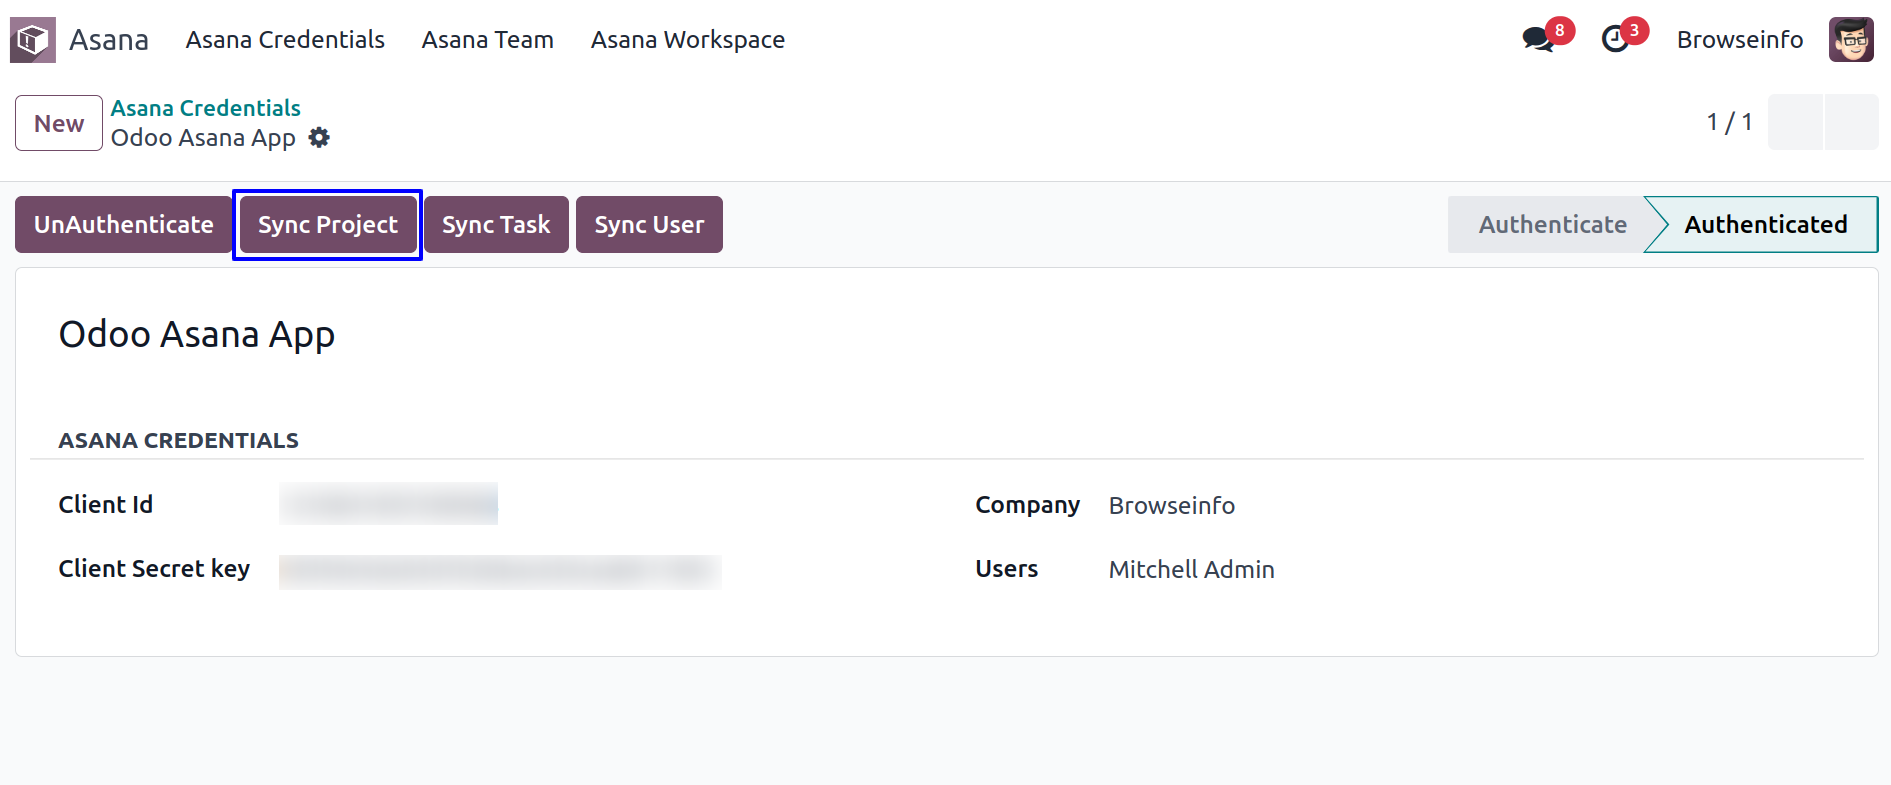Open the Asana Credentials menu
The height and width of the screenshot is (785, 1891).
[x=285, y=40]
